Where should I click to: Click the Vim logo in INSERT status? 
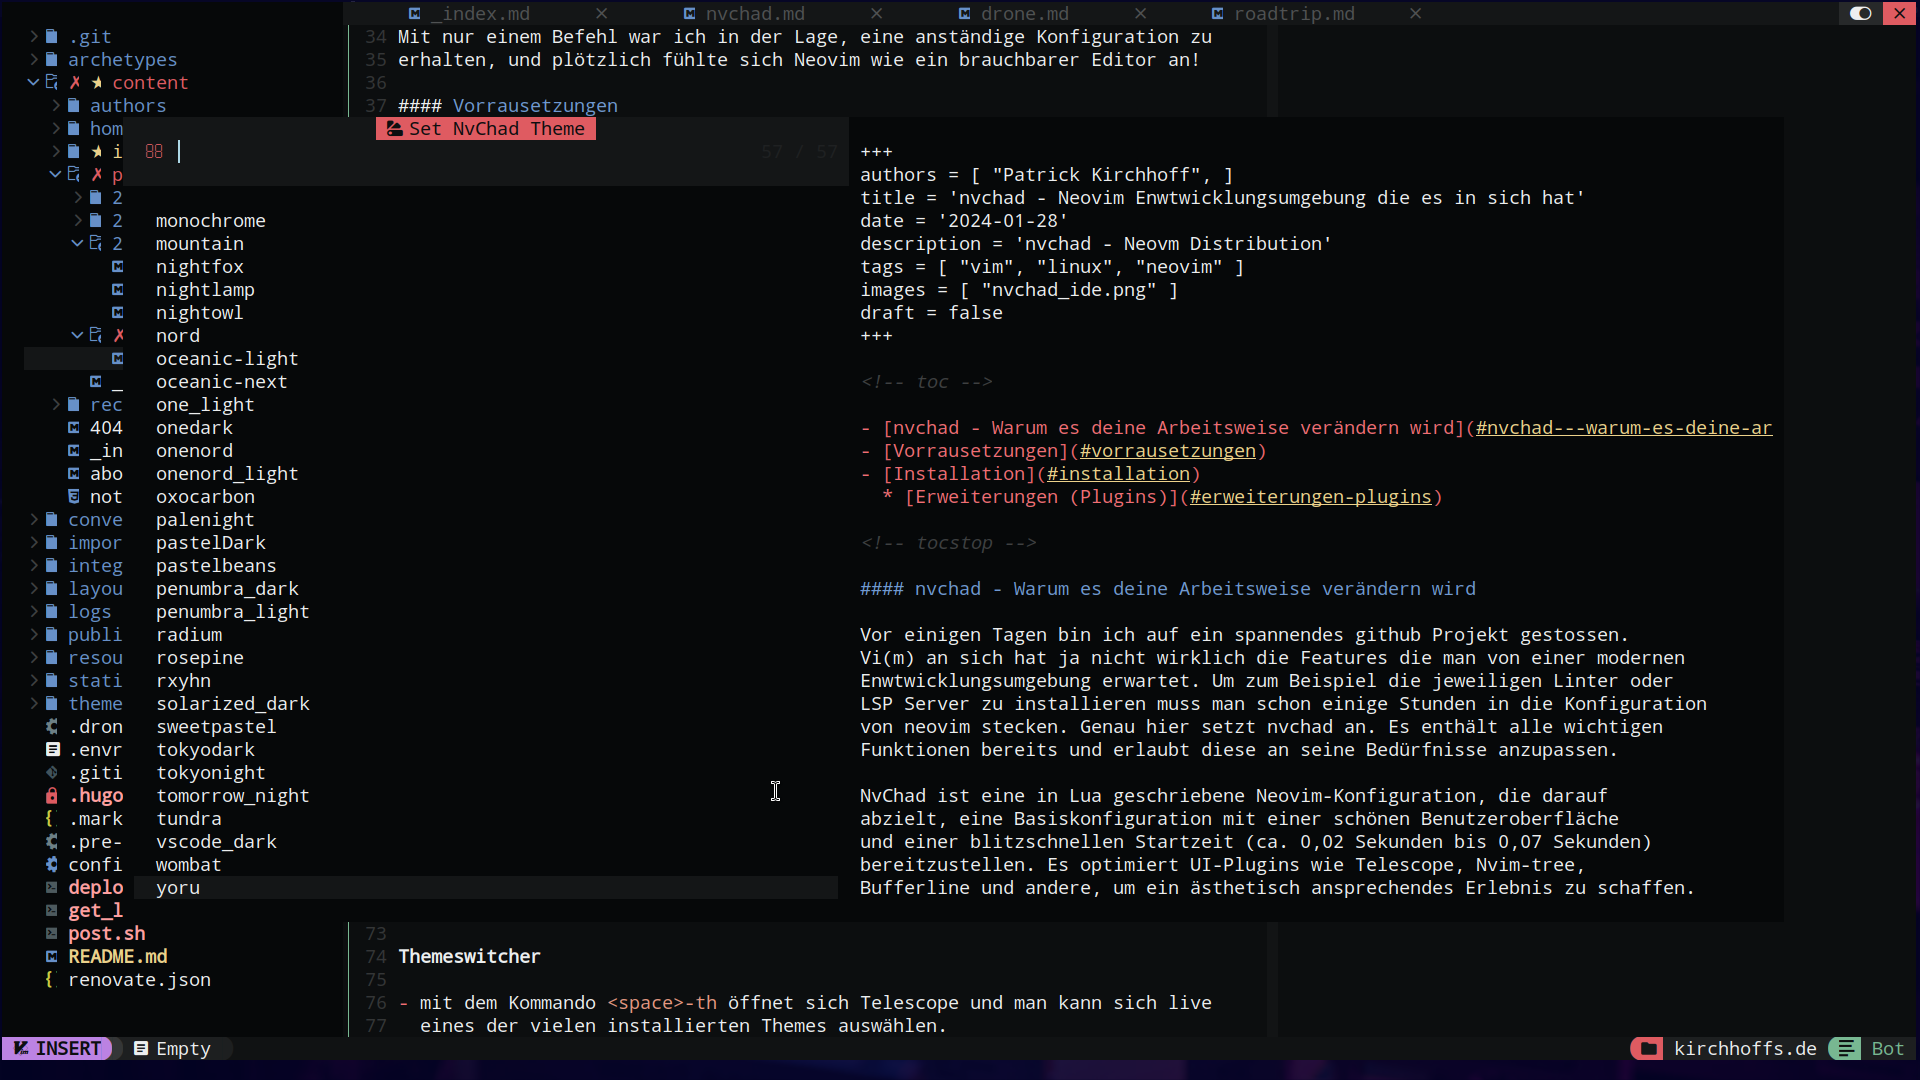point(21,1048)
